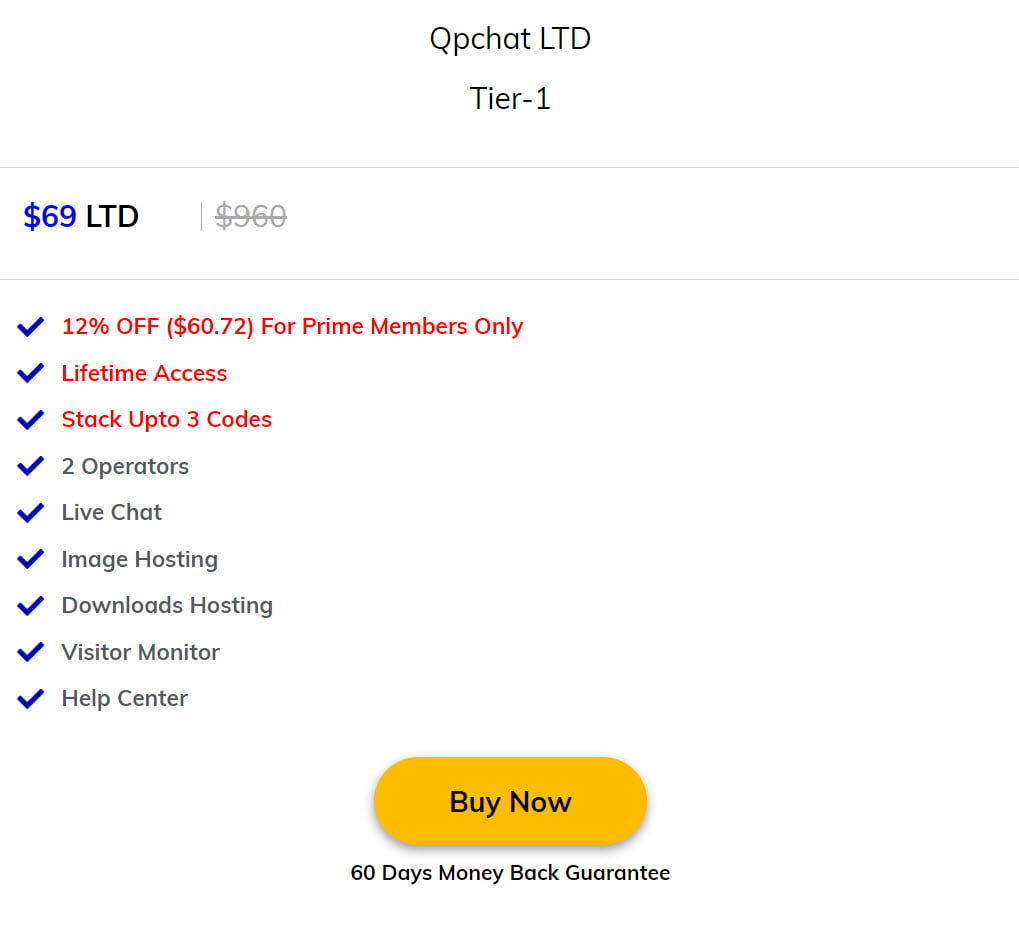
Task: Click the blue $69 price
Action: click(49, 216)
